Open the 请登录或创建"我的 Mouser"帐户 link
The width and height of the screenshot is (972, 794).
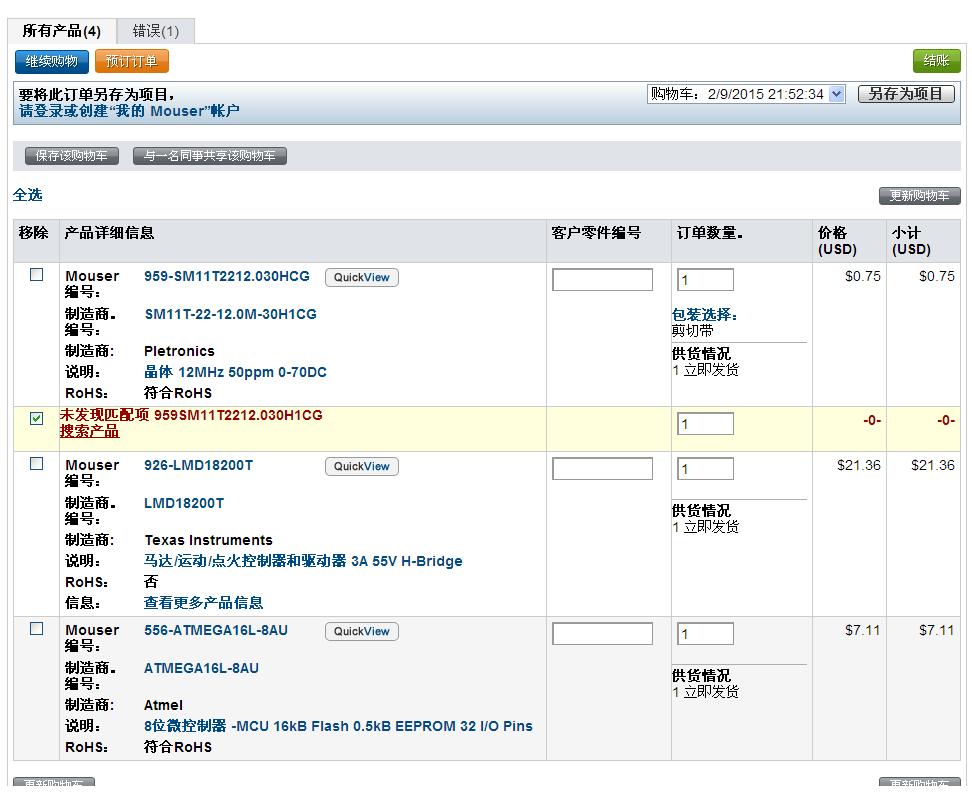tap(129, 111)
